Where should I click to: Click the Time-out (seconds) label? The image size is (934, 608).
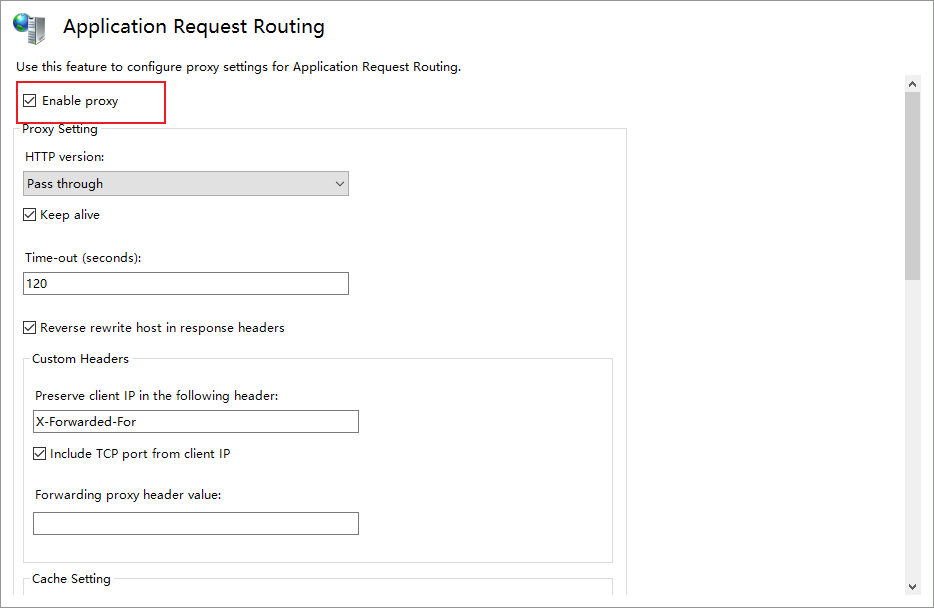pos(83,258)
